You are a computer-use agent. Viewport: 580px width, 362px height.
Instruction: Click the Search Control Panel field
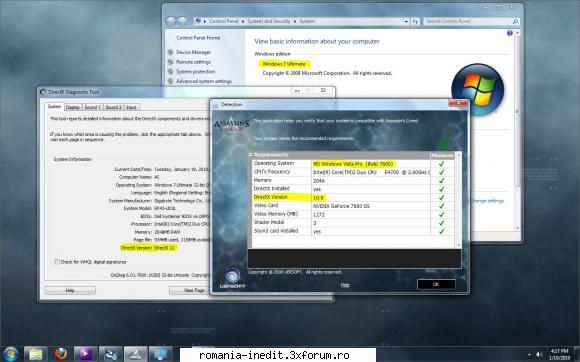point(471,21)
